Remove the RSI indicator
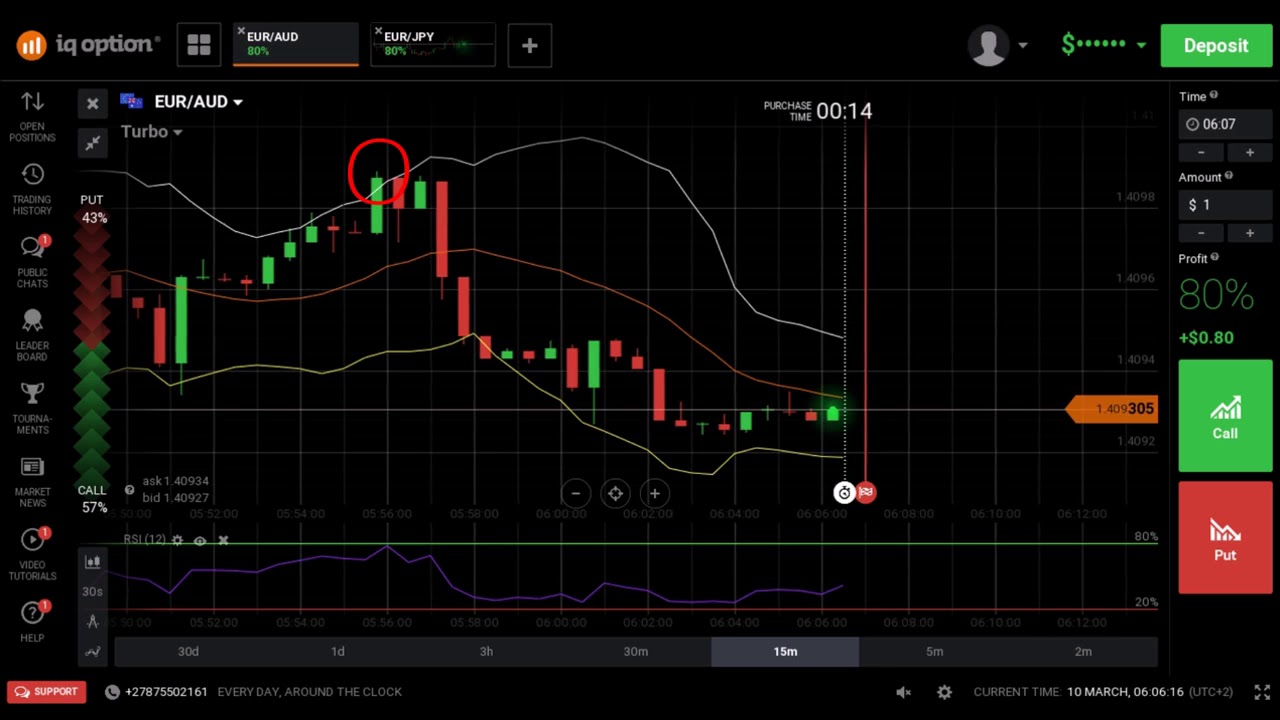This screenshot has width=1280, height=720. click(223, 540)
